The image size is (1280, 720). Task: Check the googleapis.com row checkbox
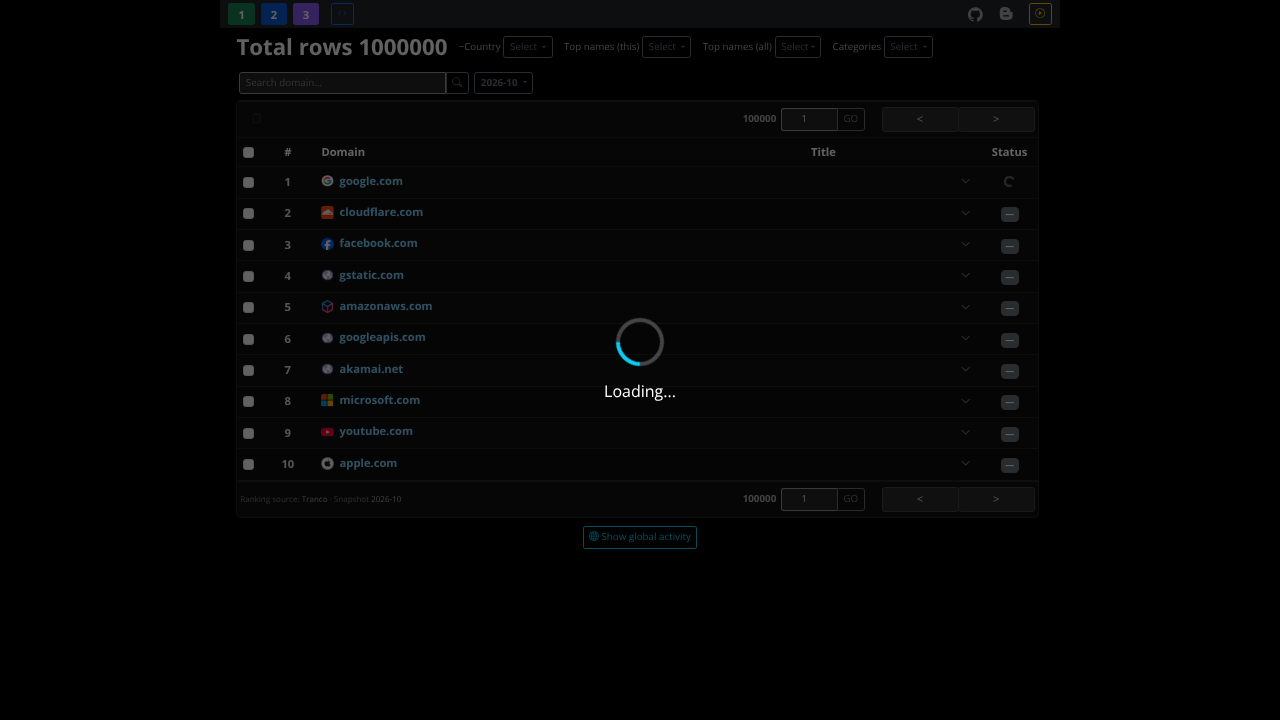tap(248, 339)
